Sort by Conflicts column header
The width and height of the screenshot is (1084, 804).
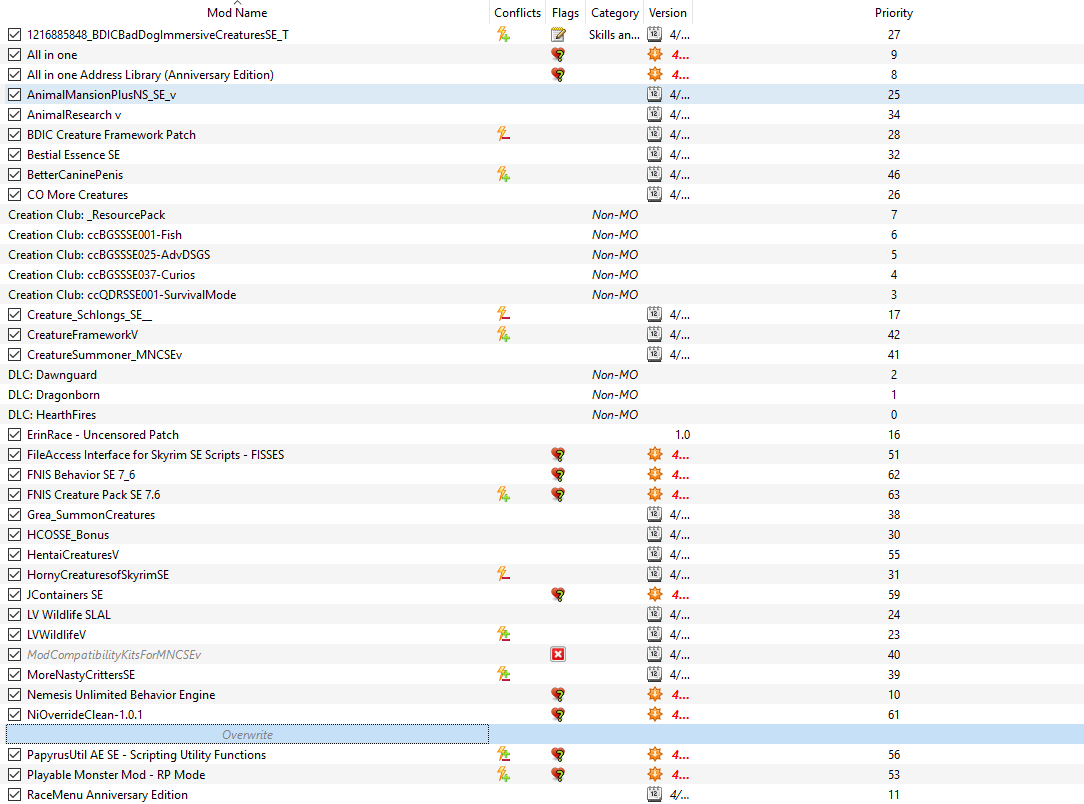pyautogui.click(x=517, y=12)
